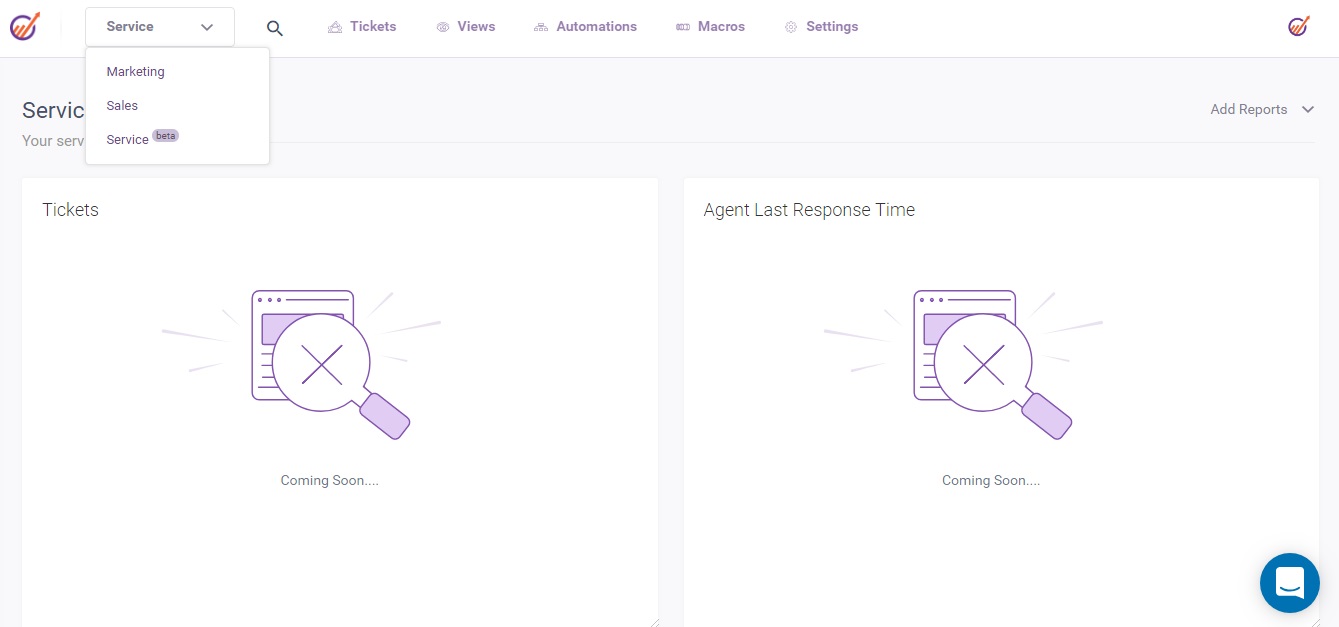Click the Automations workflow icon
The width and height of the screenshot is (1339, 627).
(541, 27)
